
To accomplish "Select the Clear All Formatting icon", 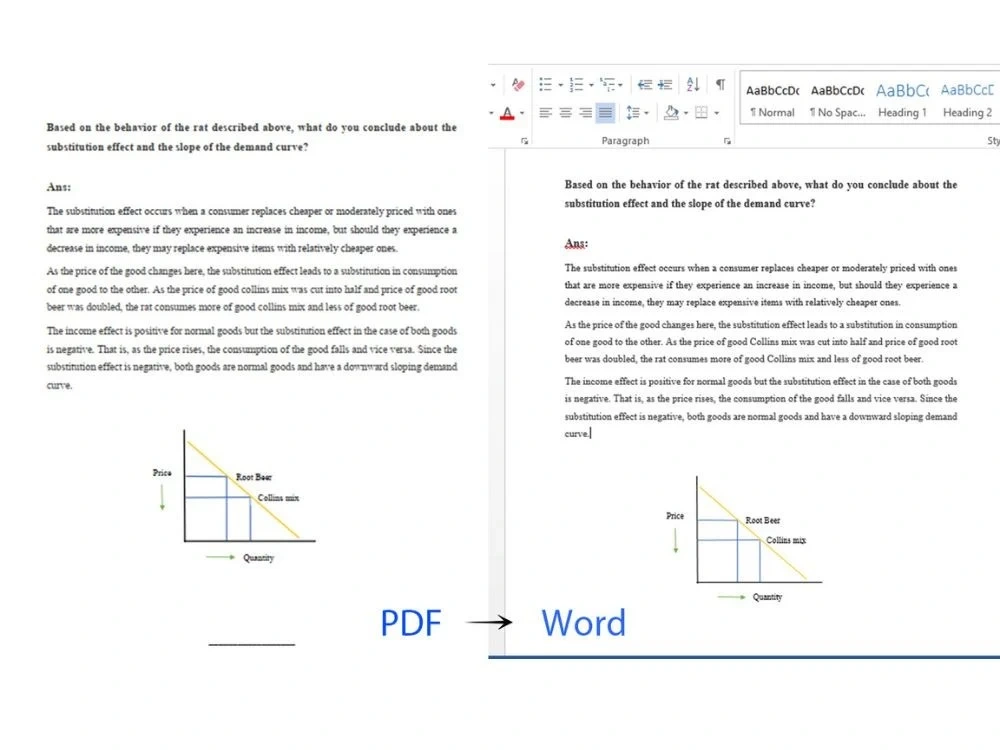I will [518, 84].
